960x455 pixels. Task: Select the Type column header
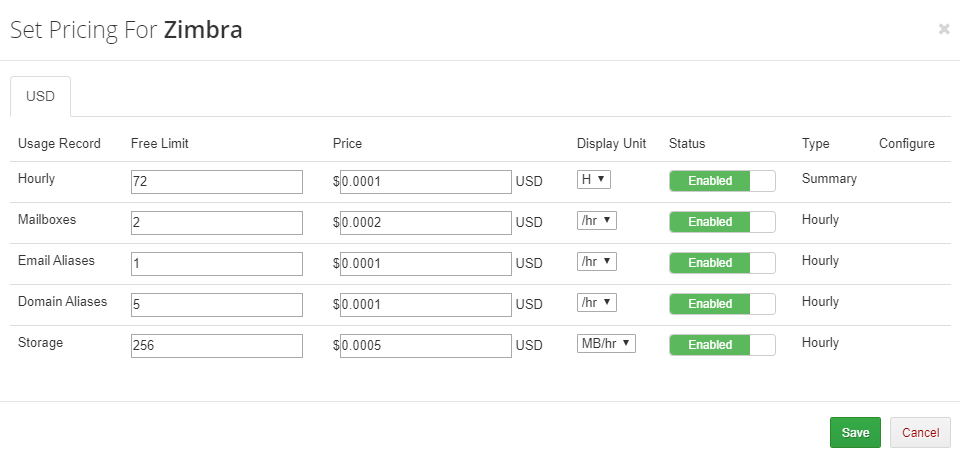click(x=816, y=143)
